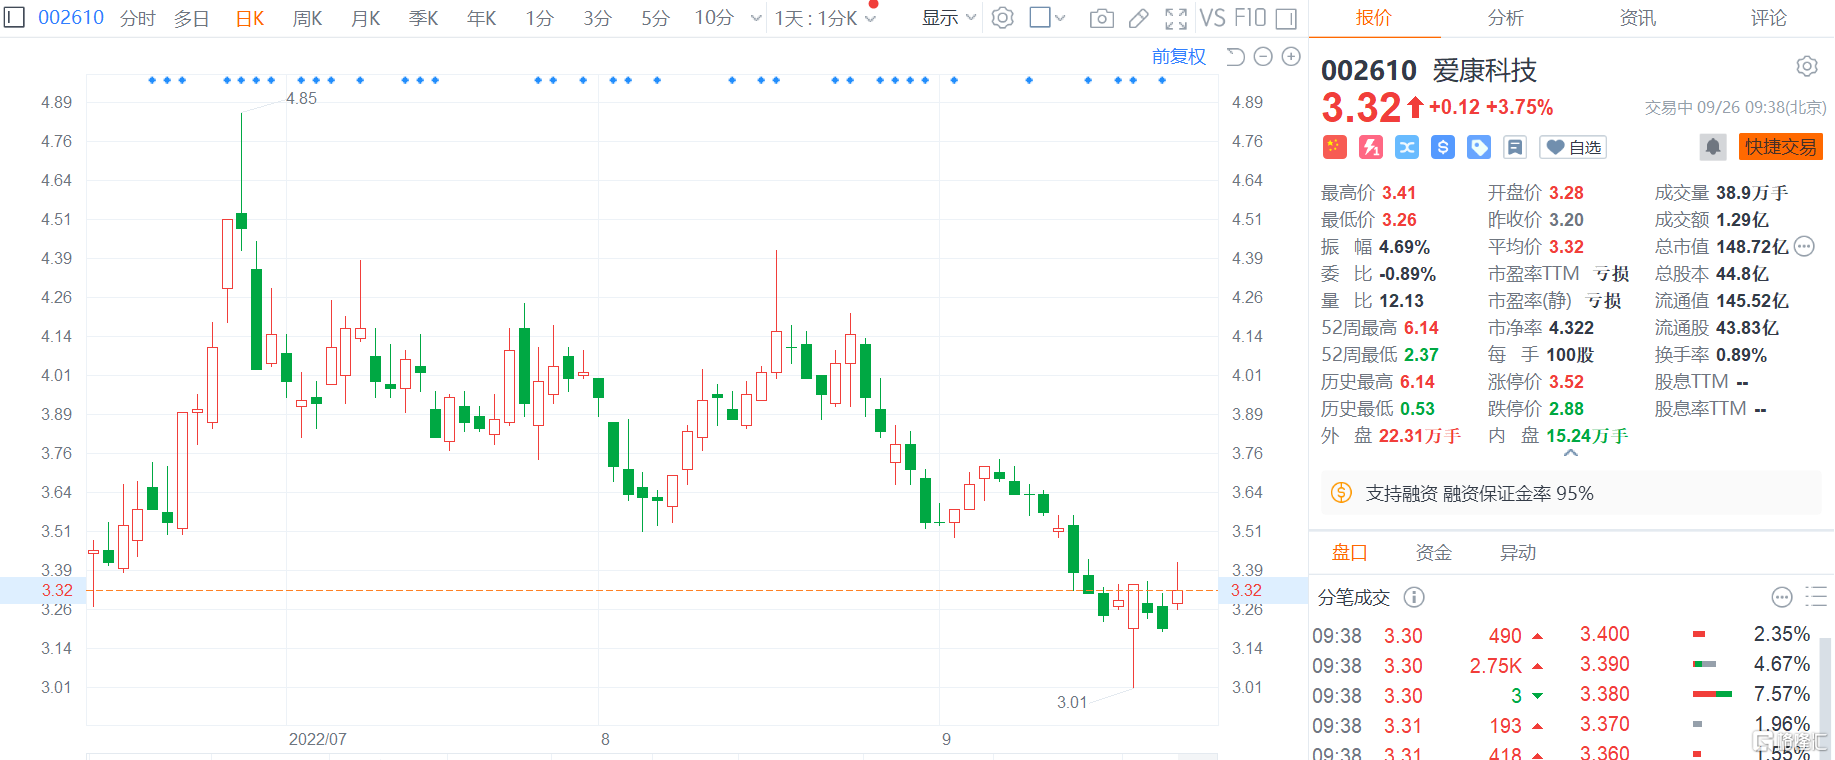Screen dimensions: 1835x760
Task: Click the China flag market icon
Action: (x=1334, y=147)
